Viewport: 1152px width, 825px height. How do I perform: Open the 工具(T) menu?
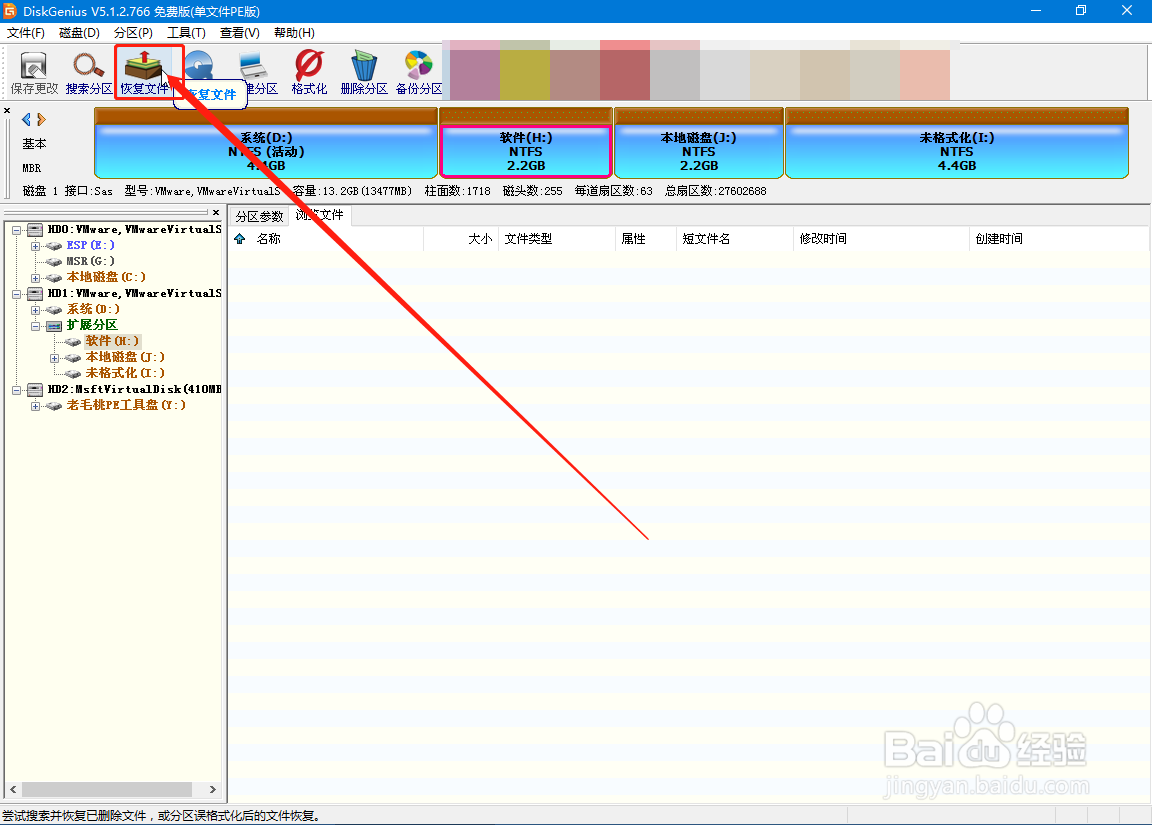click(186, 33)
